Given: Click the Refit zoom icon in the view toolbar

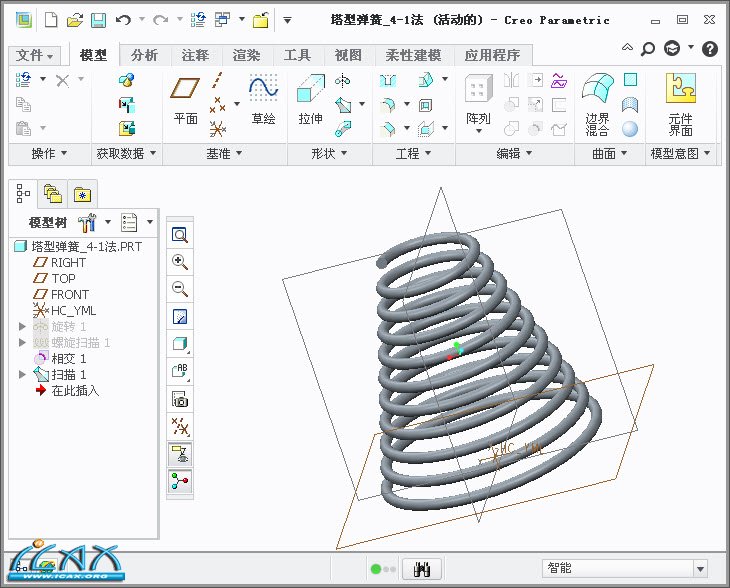Looking at the screenshot, I should pyautogui.click(x=180, y=234).
